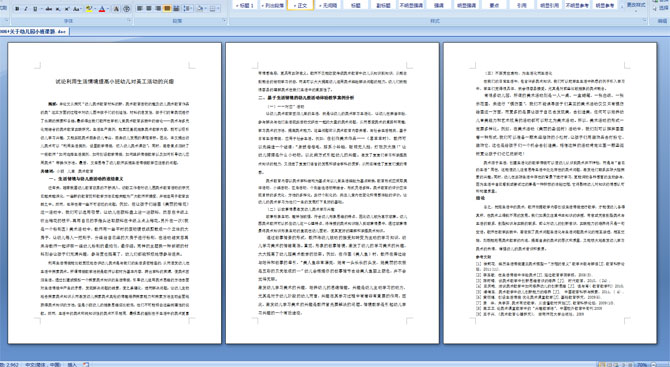This screenshot has width=670, height=367.
Task: Open the line spacing dropdown
Action: pos(188,9)
